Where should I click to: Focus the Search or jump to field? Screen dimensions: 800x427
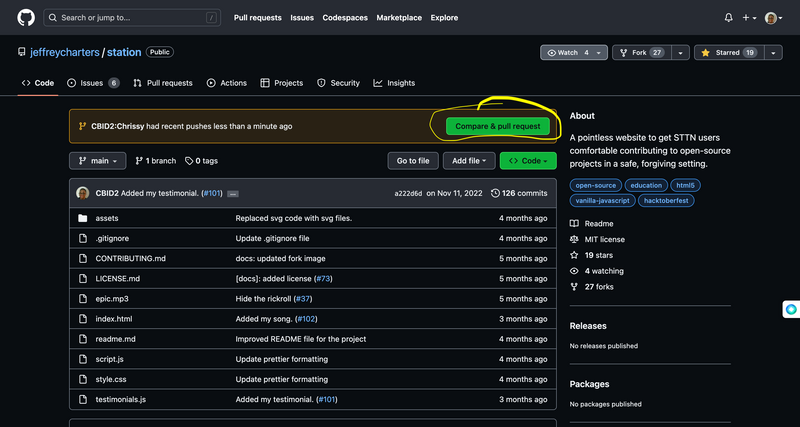(132, 18)
